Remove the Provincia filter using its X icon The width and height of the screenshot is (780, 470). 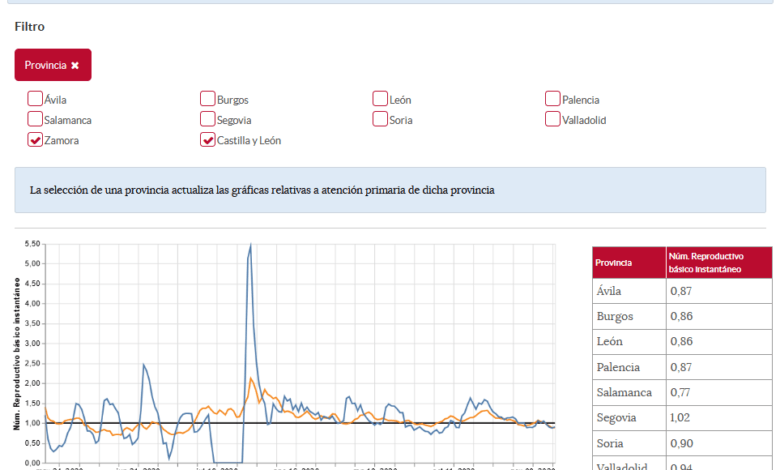click(x=74, y=65)
